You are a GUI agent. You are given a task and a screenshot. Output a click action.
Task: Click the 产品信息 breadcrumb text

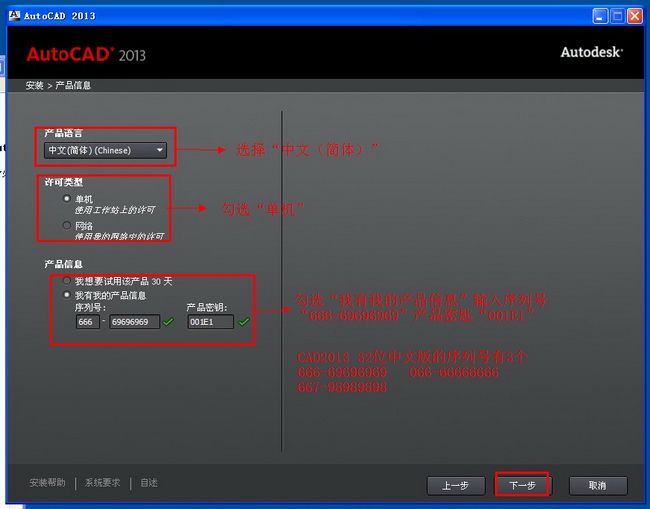pos(73,85)
